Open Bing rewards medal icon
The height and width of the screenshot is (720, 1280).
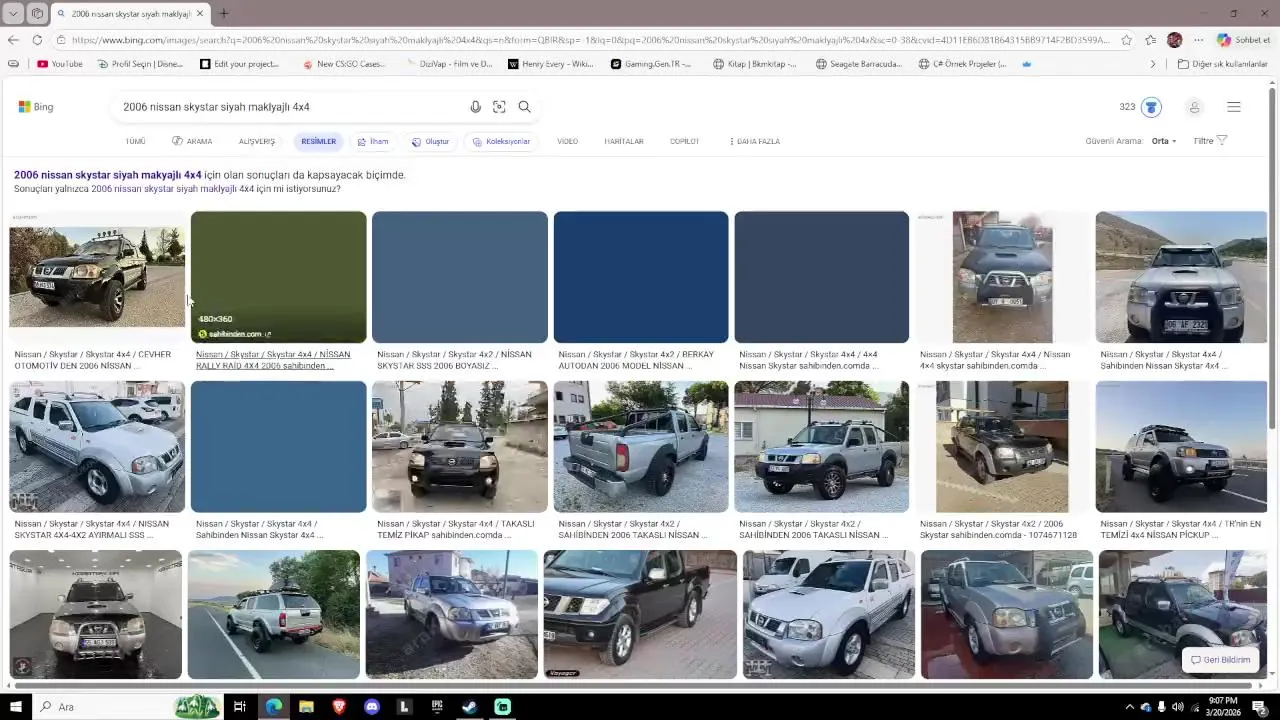(1151, 107)
